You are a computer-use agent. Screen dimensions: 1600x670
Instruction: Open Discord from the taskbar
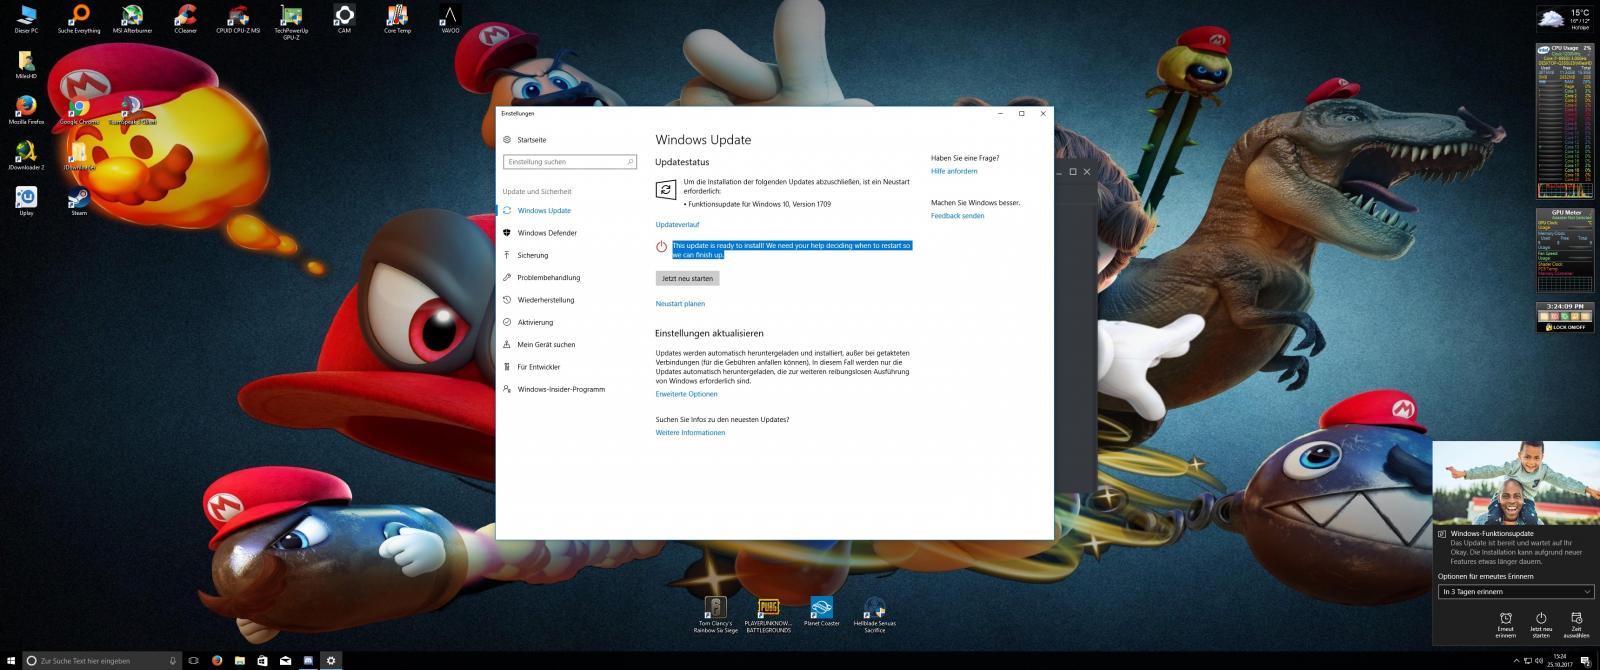coord(309,660)
